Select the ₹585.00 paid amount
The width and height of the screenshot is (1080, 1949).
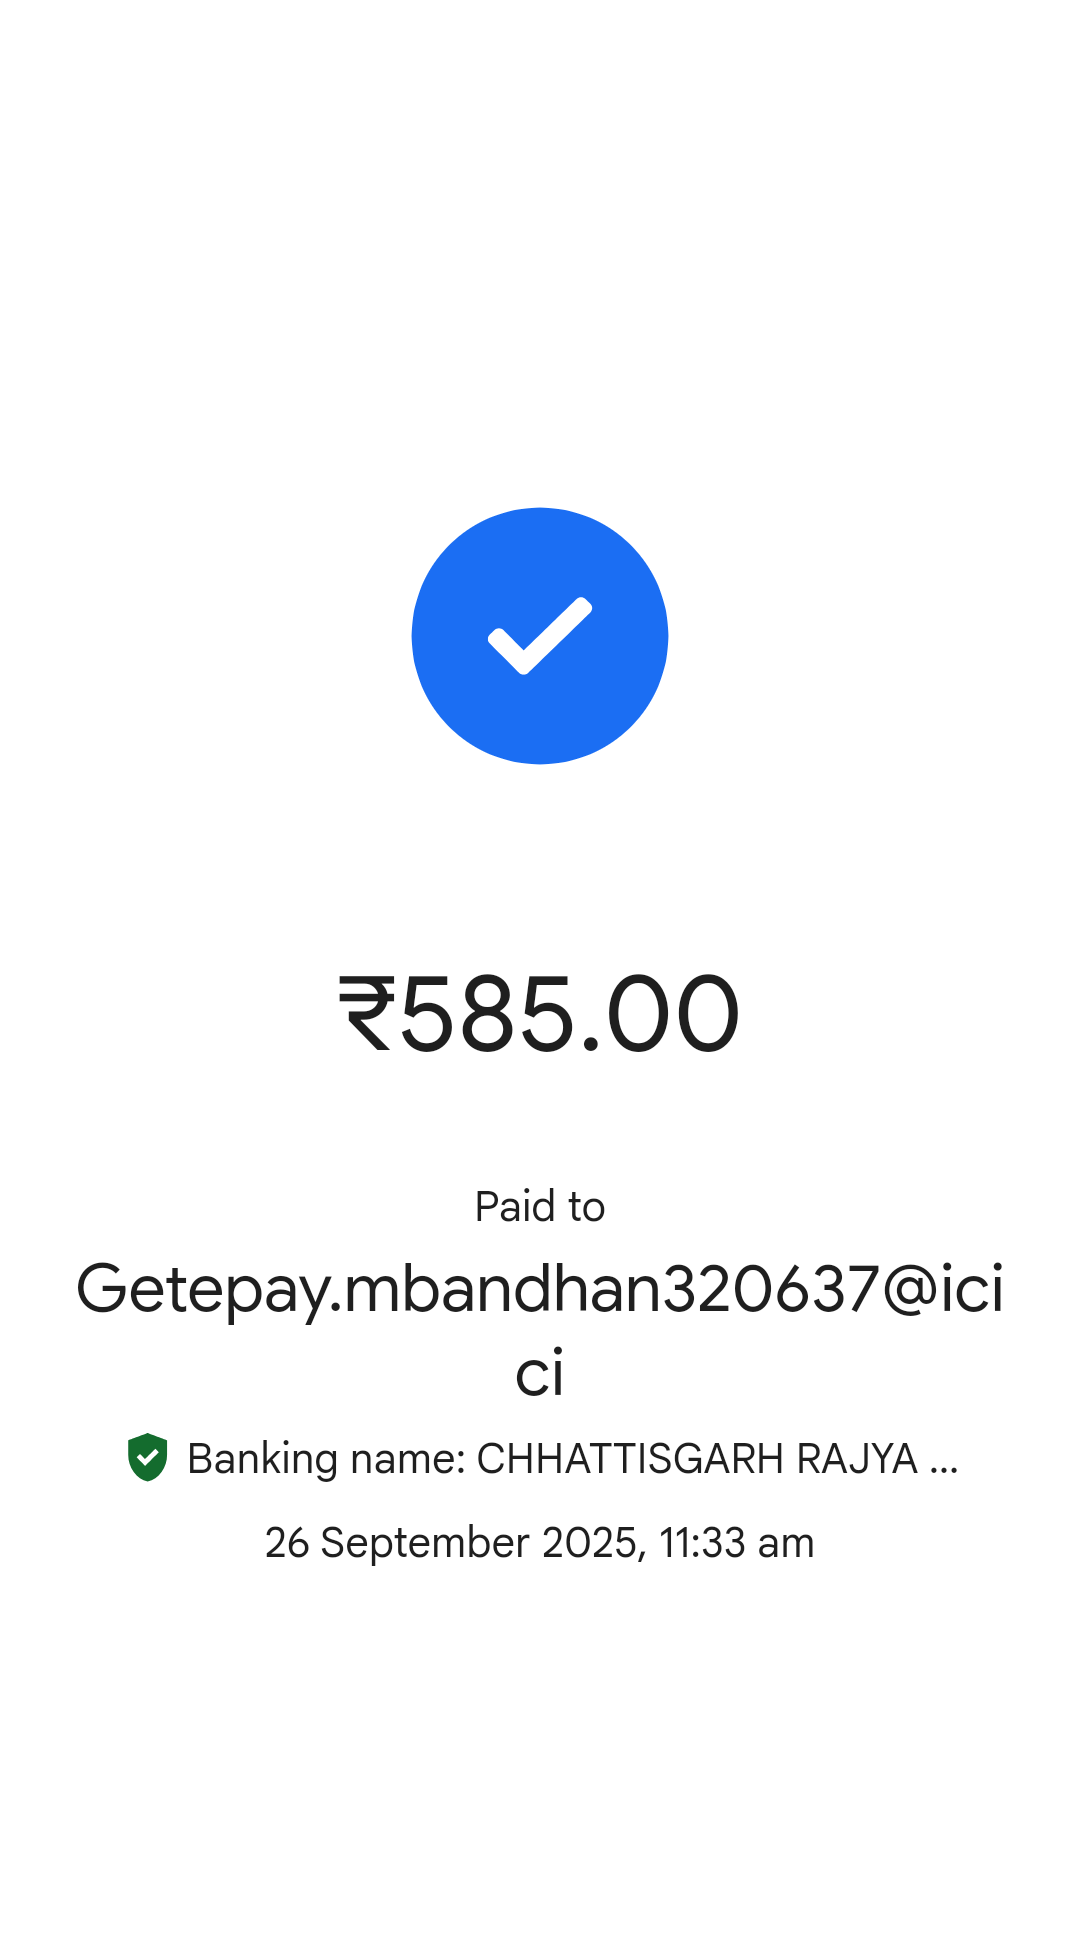(540, 1014)
